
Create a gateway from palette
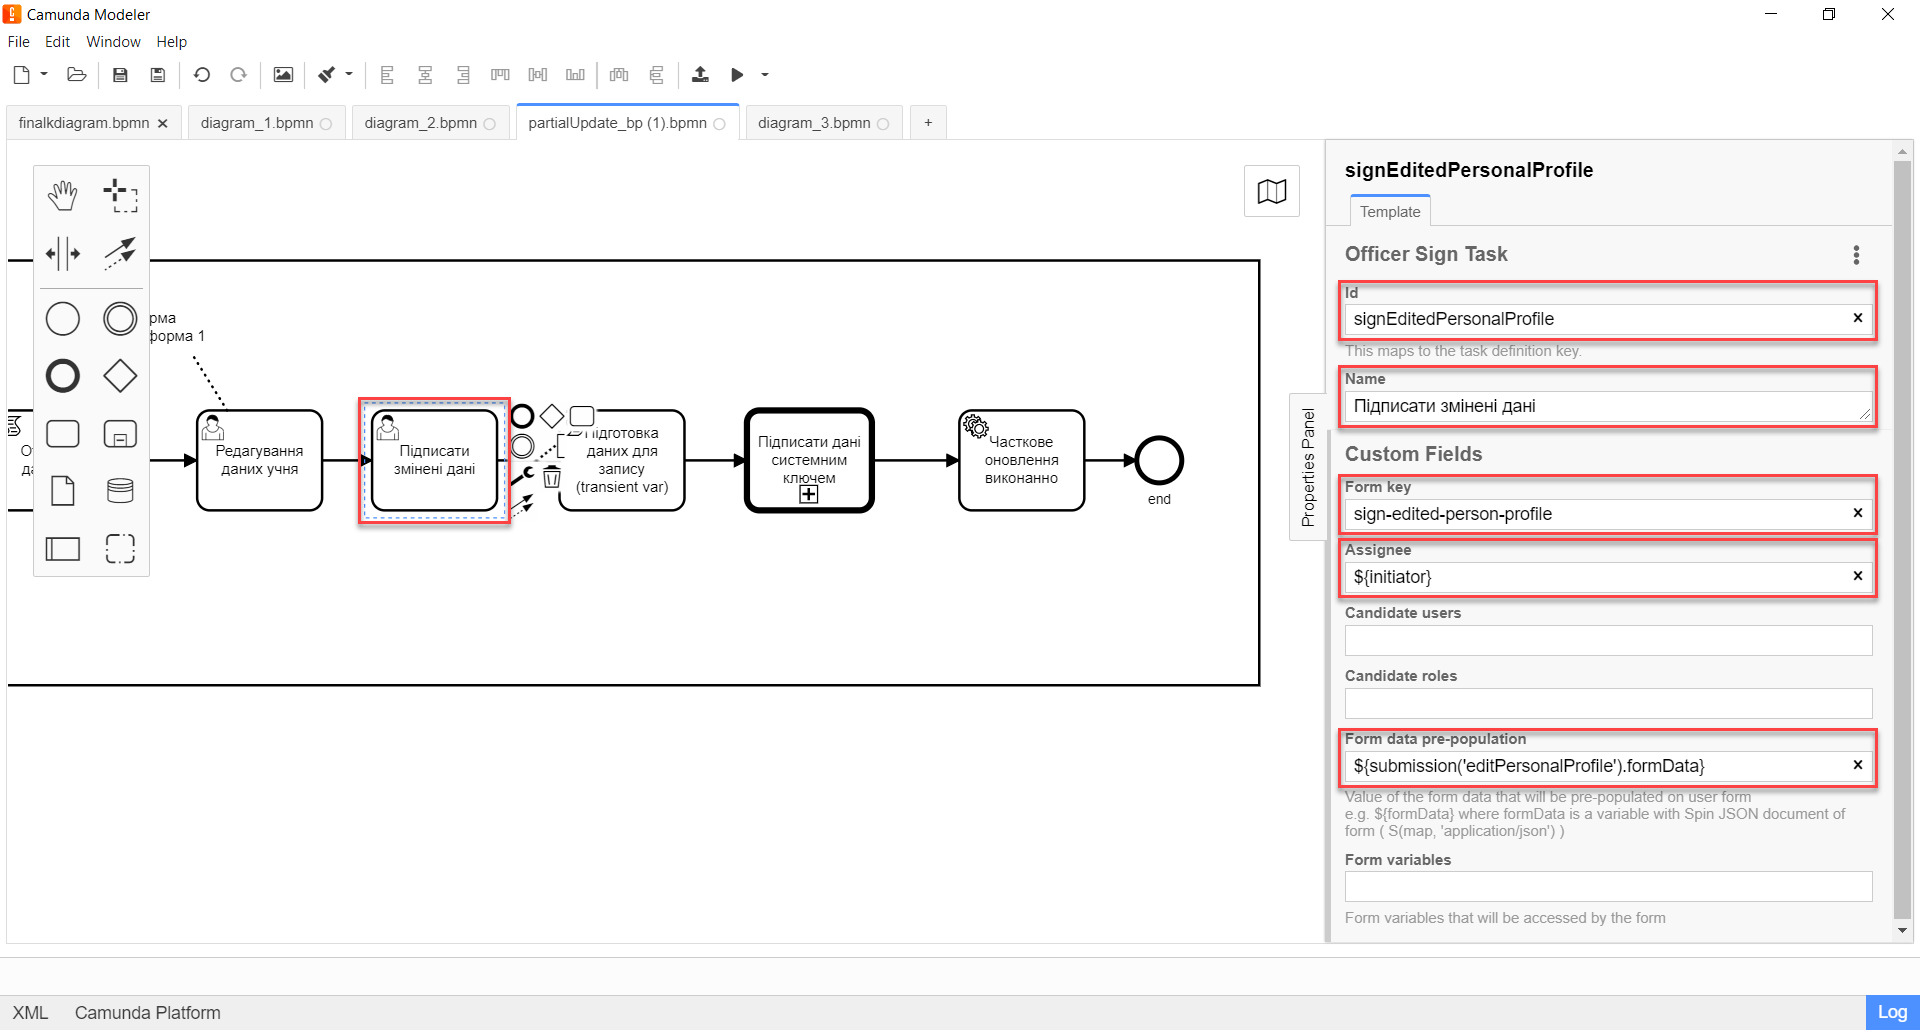(120, 376)
